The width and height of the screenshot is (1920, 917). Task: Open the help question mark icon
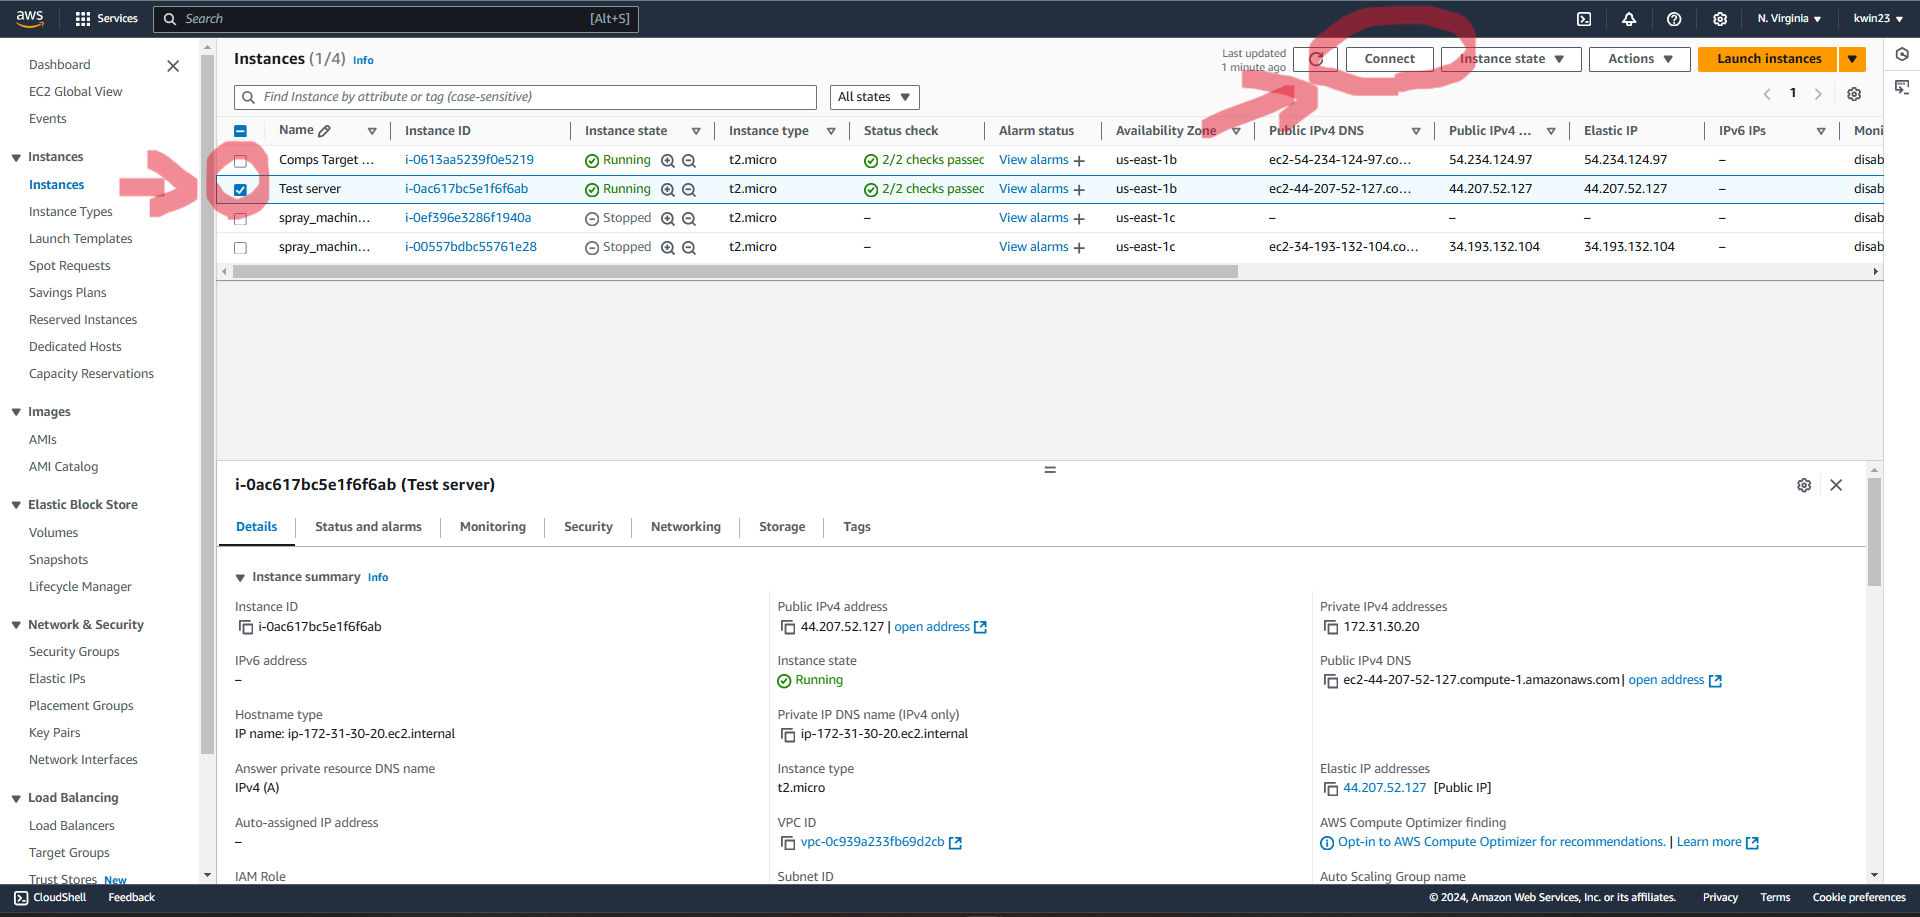[x=1674, y=19]
